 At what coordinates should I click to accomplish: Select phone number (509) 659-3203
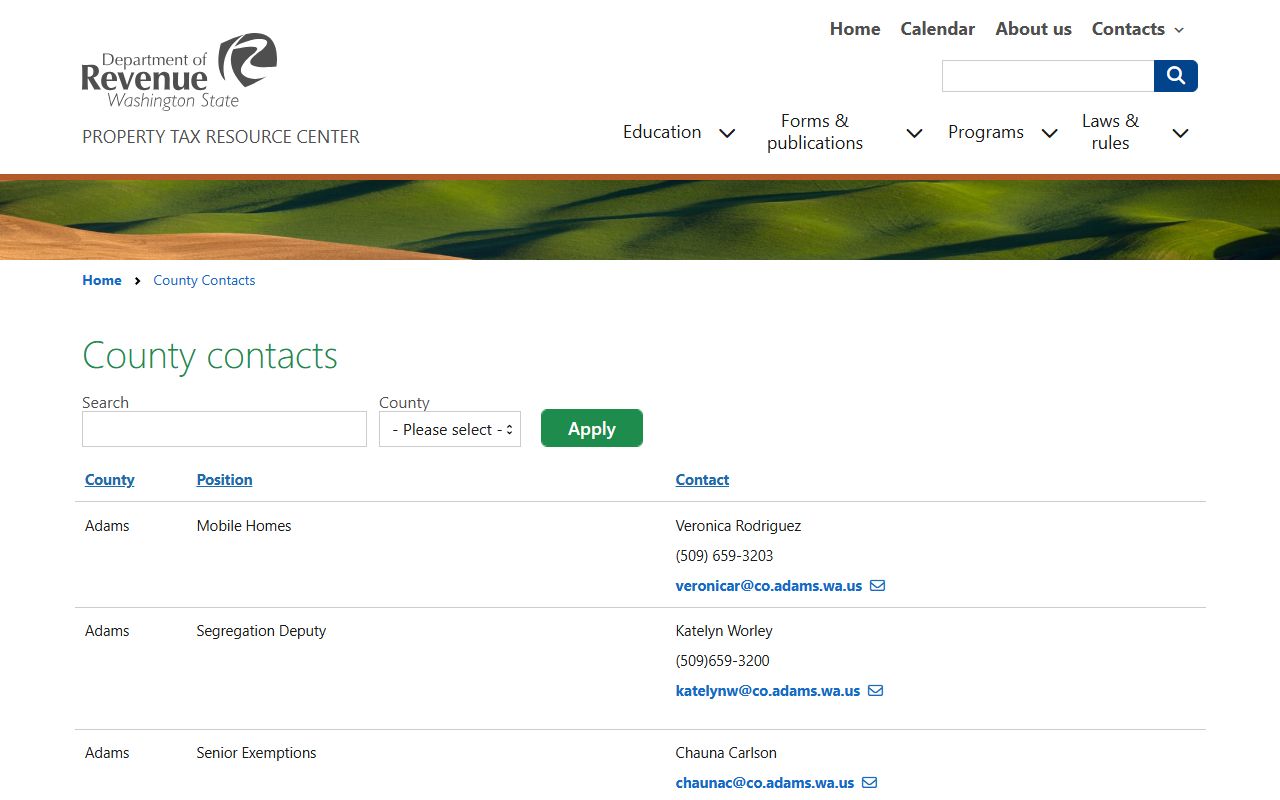724,556
